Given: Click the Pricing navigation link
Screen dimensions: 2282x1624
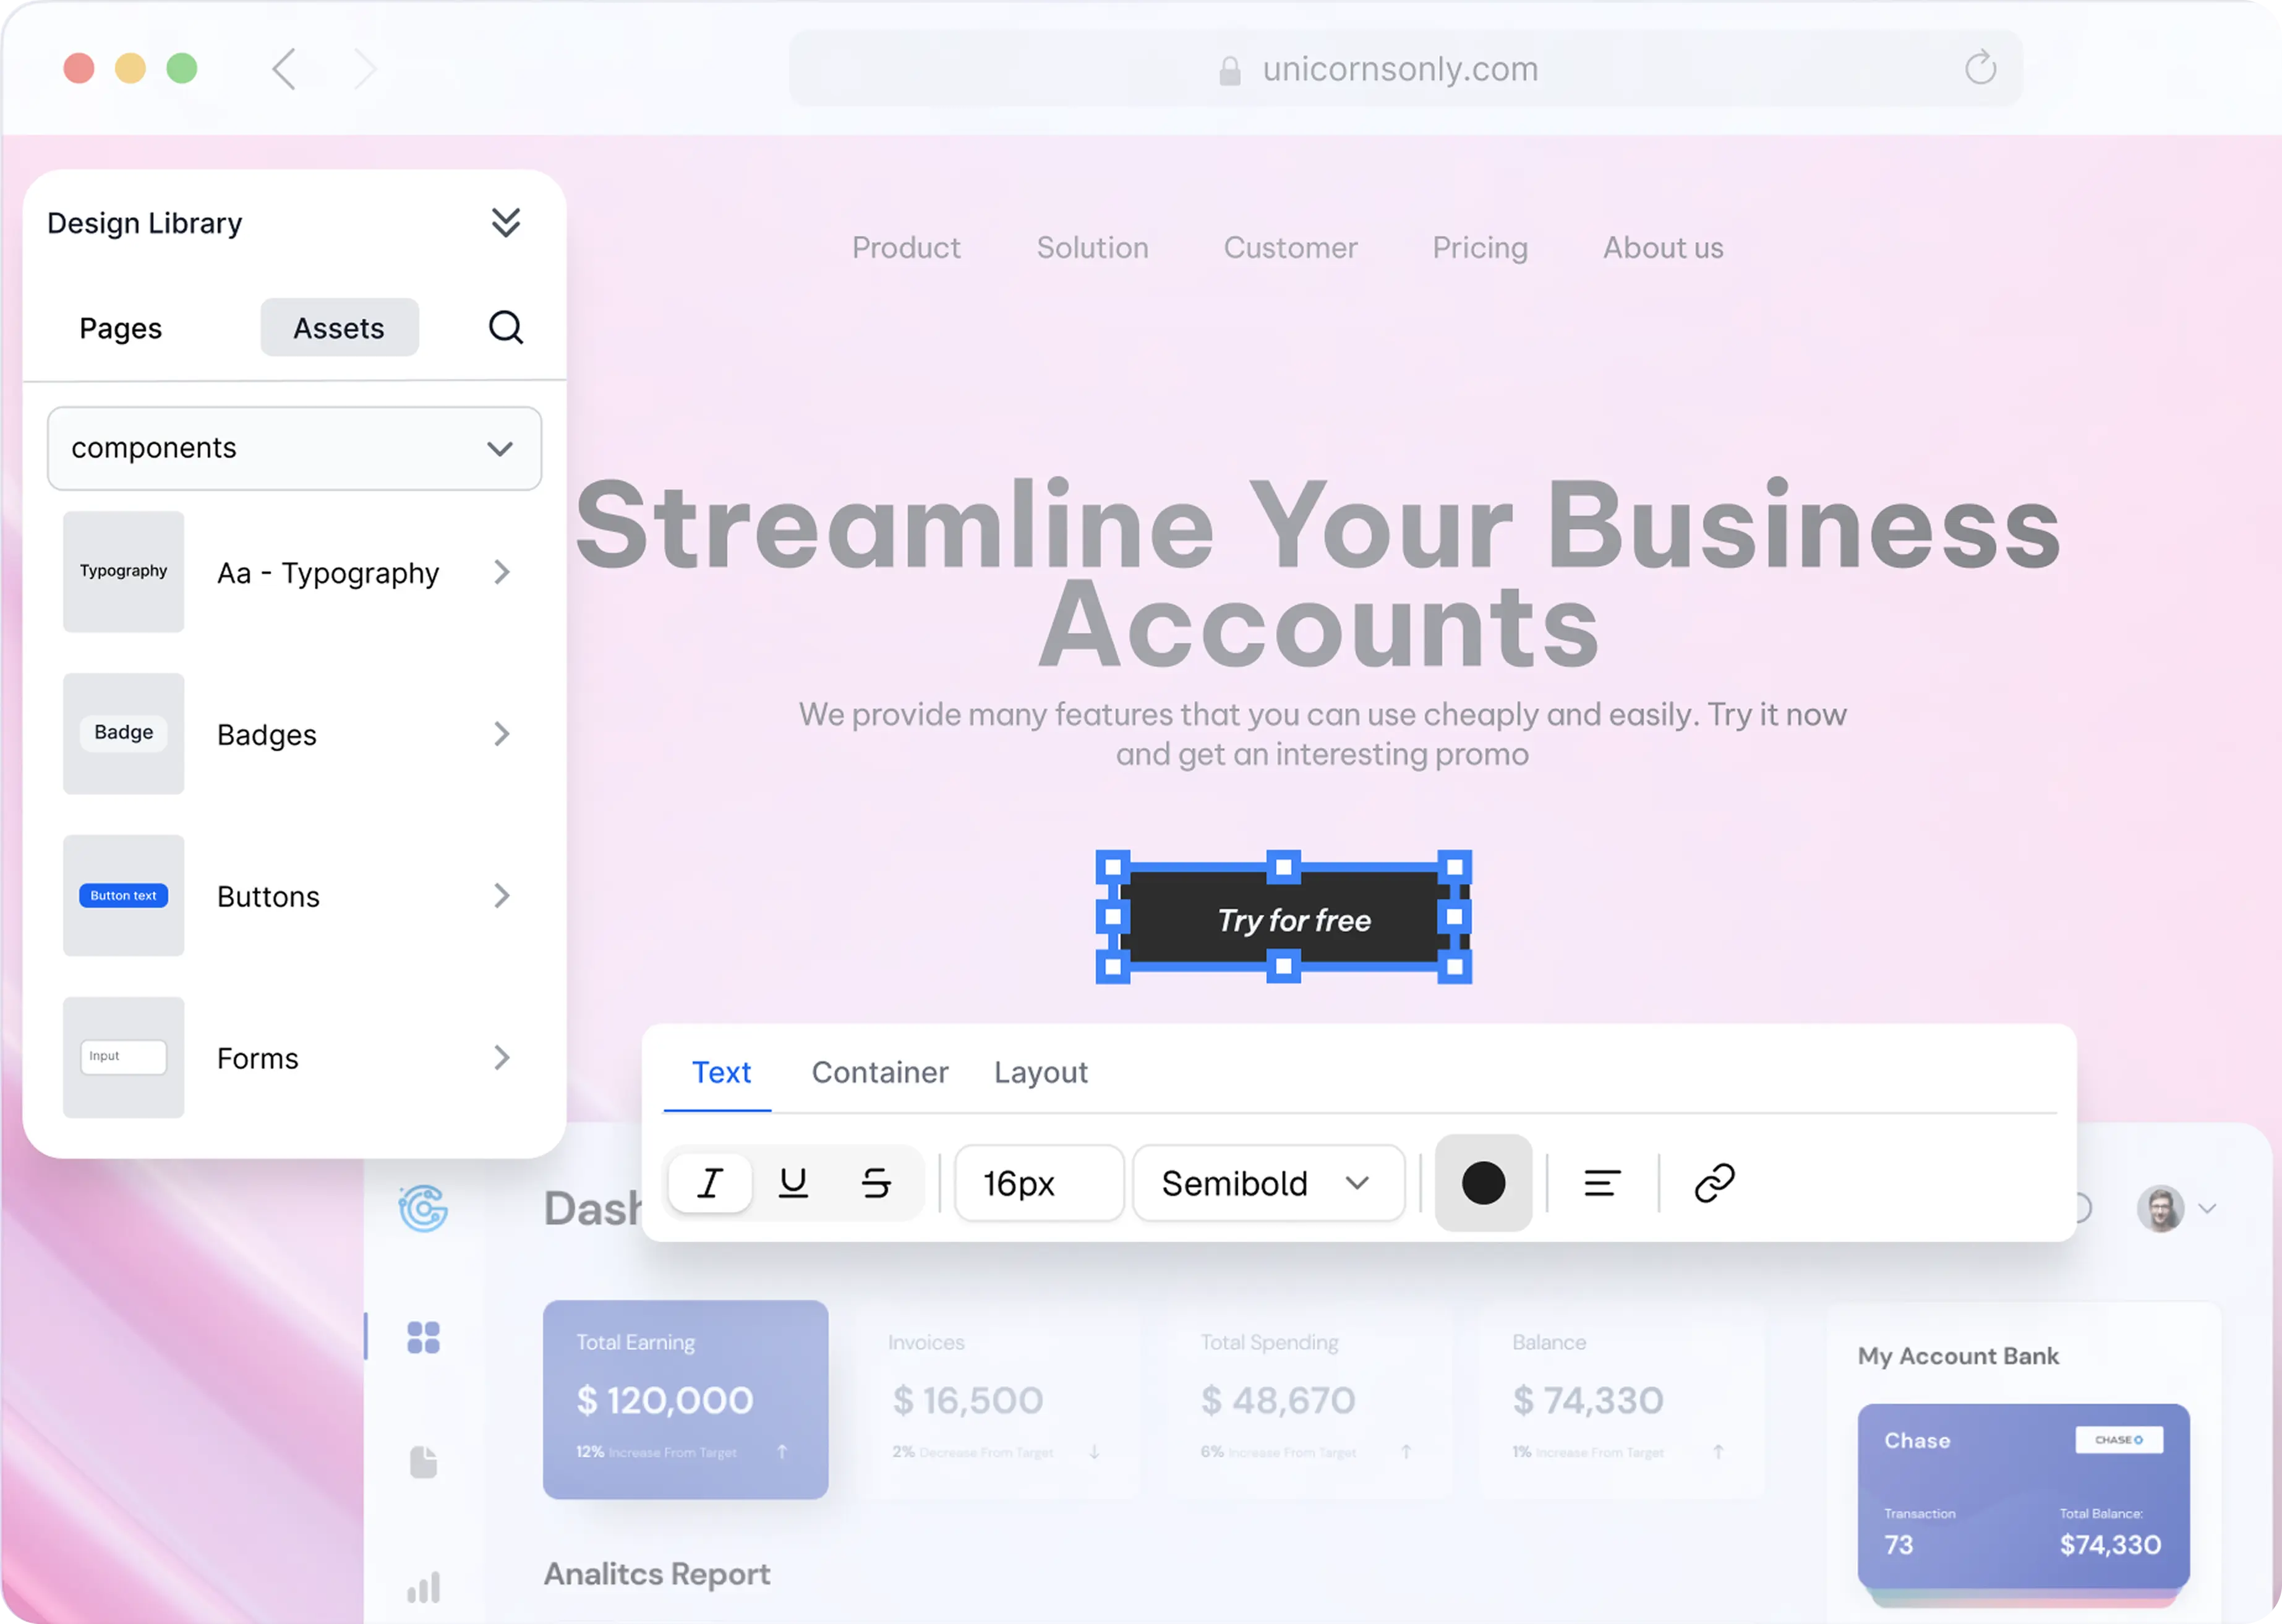Looking at the screenshot, I should [1480, 247].
